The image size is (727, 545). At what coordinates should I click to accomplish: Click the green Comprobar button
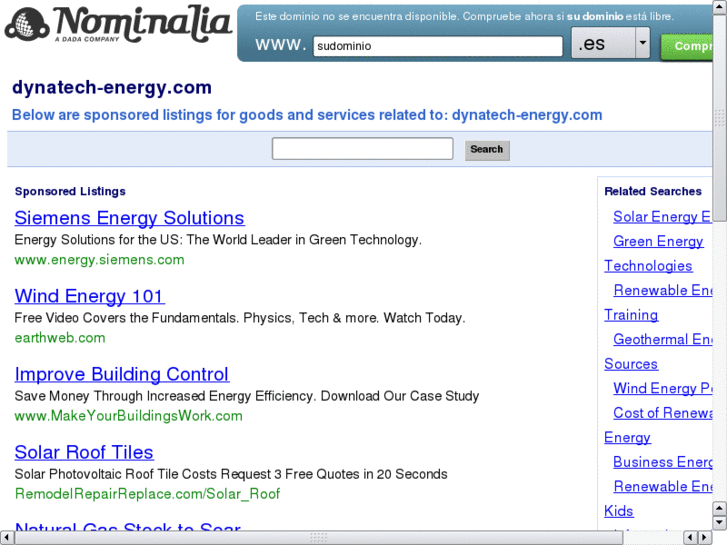[687, 46]
